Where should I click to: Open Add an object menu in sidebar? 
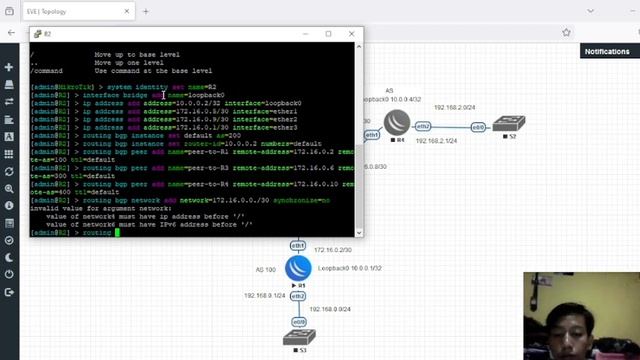[9, 67]
